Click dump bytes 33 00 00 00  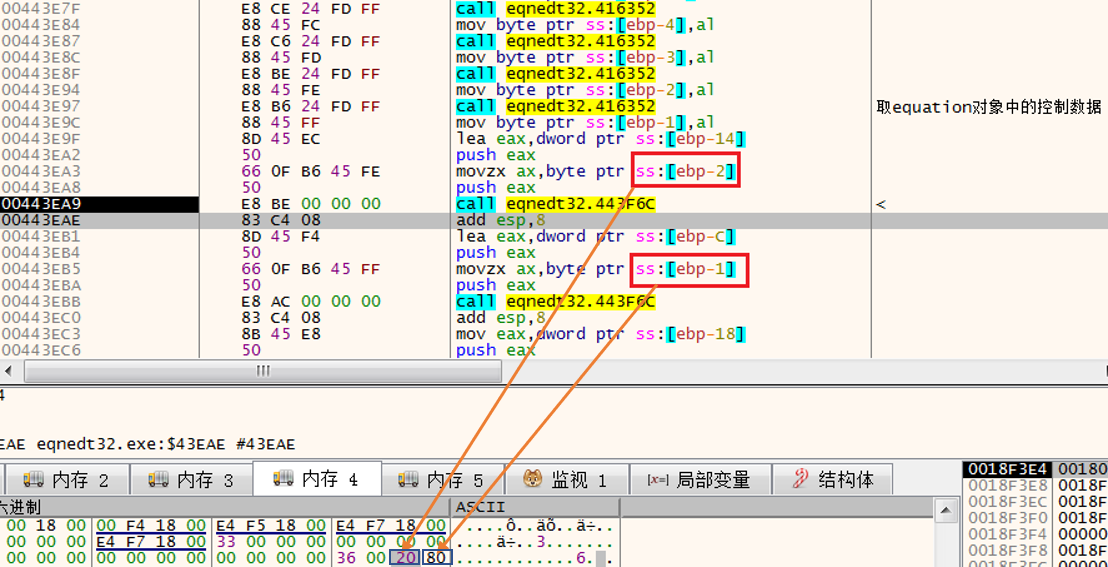tap(271, 542)
